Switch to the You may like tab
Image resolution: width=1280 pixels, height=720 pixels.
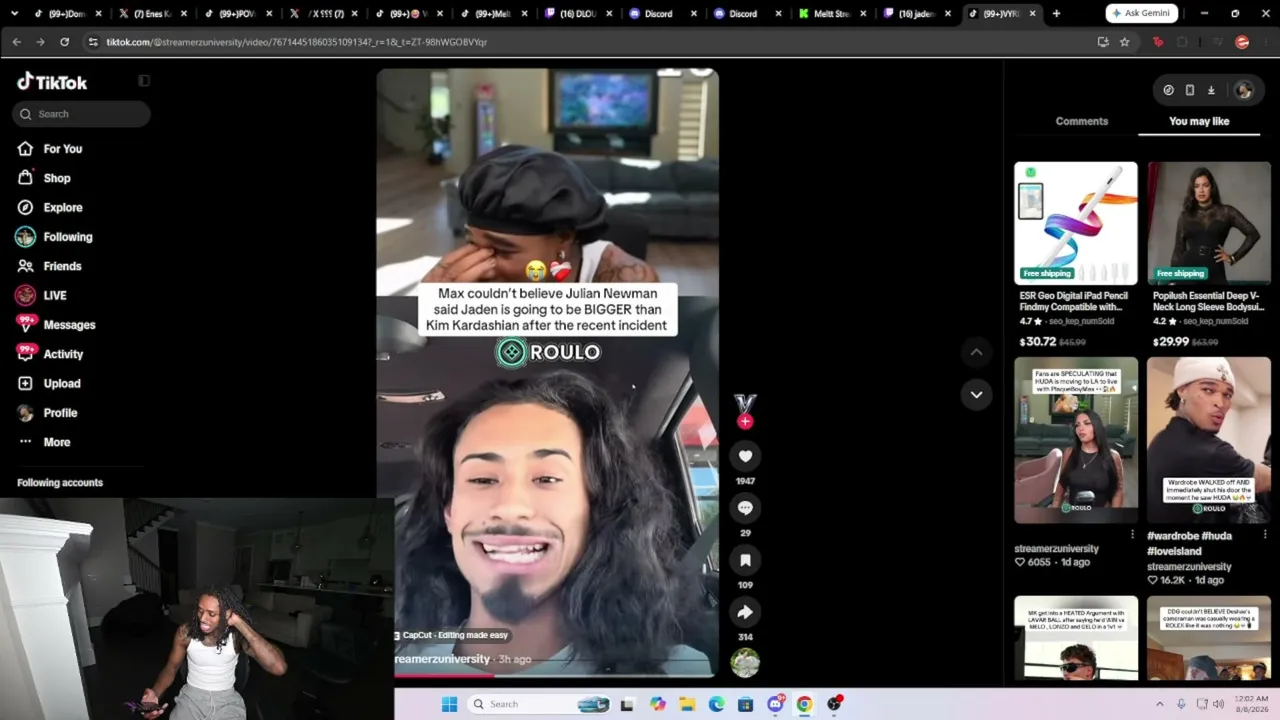point(1199,121)
